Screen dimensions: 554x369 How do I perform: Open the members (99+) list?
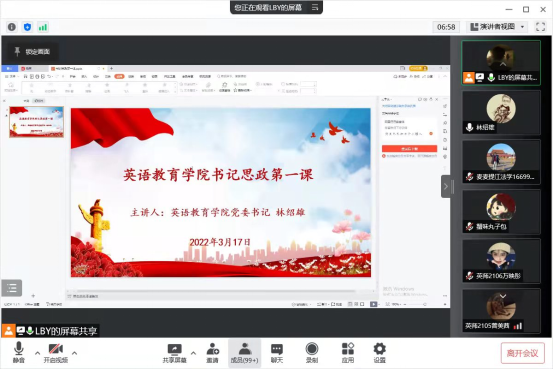tap(244, 353)
